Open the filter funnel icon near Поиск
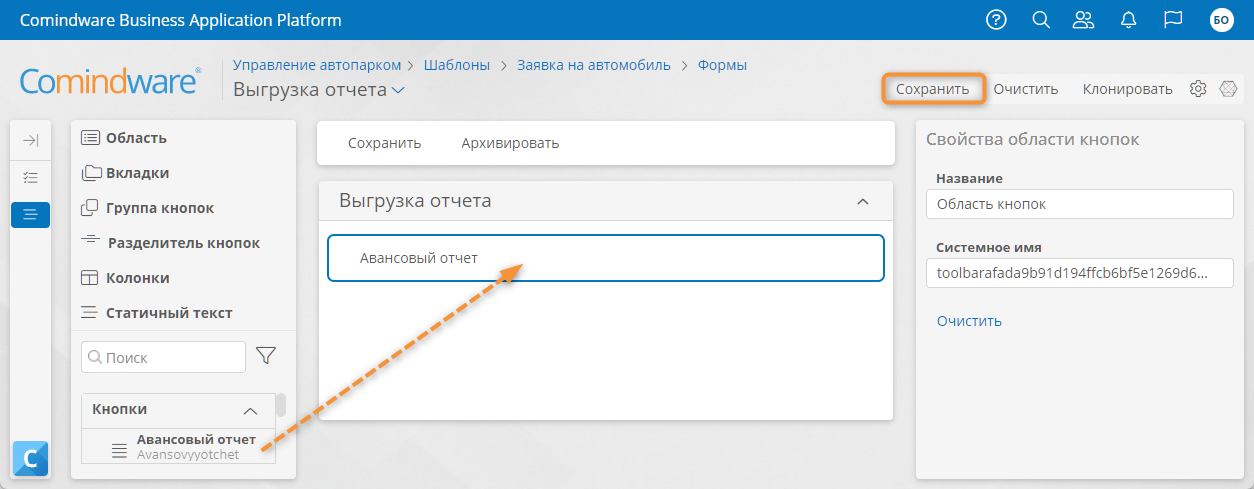The height and width of the screenshot is (489, 1254). pos(266,356)
